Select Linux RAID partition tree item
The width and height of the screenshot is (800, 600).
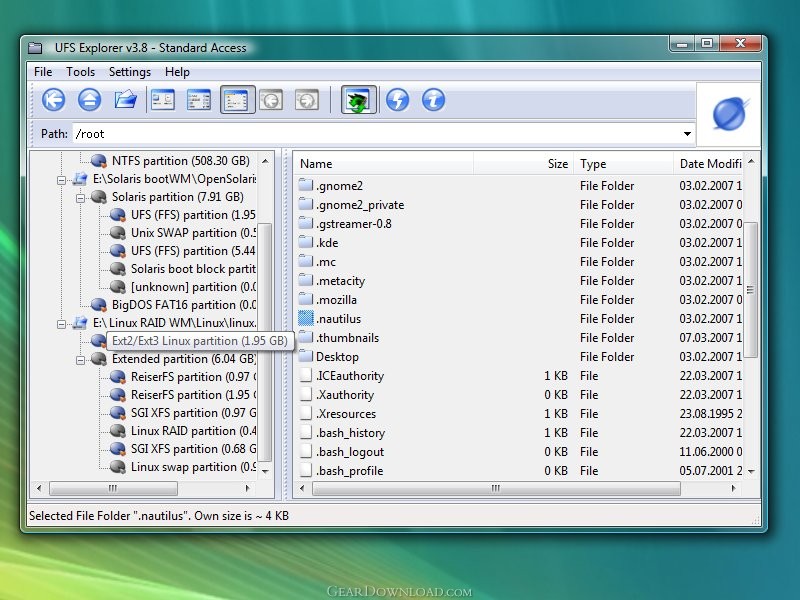(193, 431)
